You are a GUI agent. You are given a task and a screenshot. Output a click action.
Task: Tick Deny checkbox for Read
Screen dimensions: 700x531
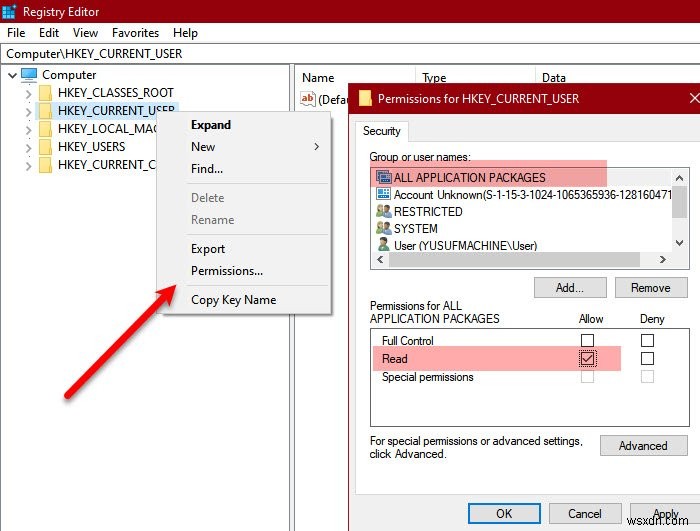(x=647, y=359)
